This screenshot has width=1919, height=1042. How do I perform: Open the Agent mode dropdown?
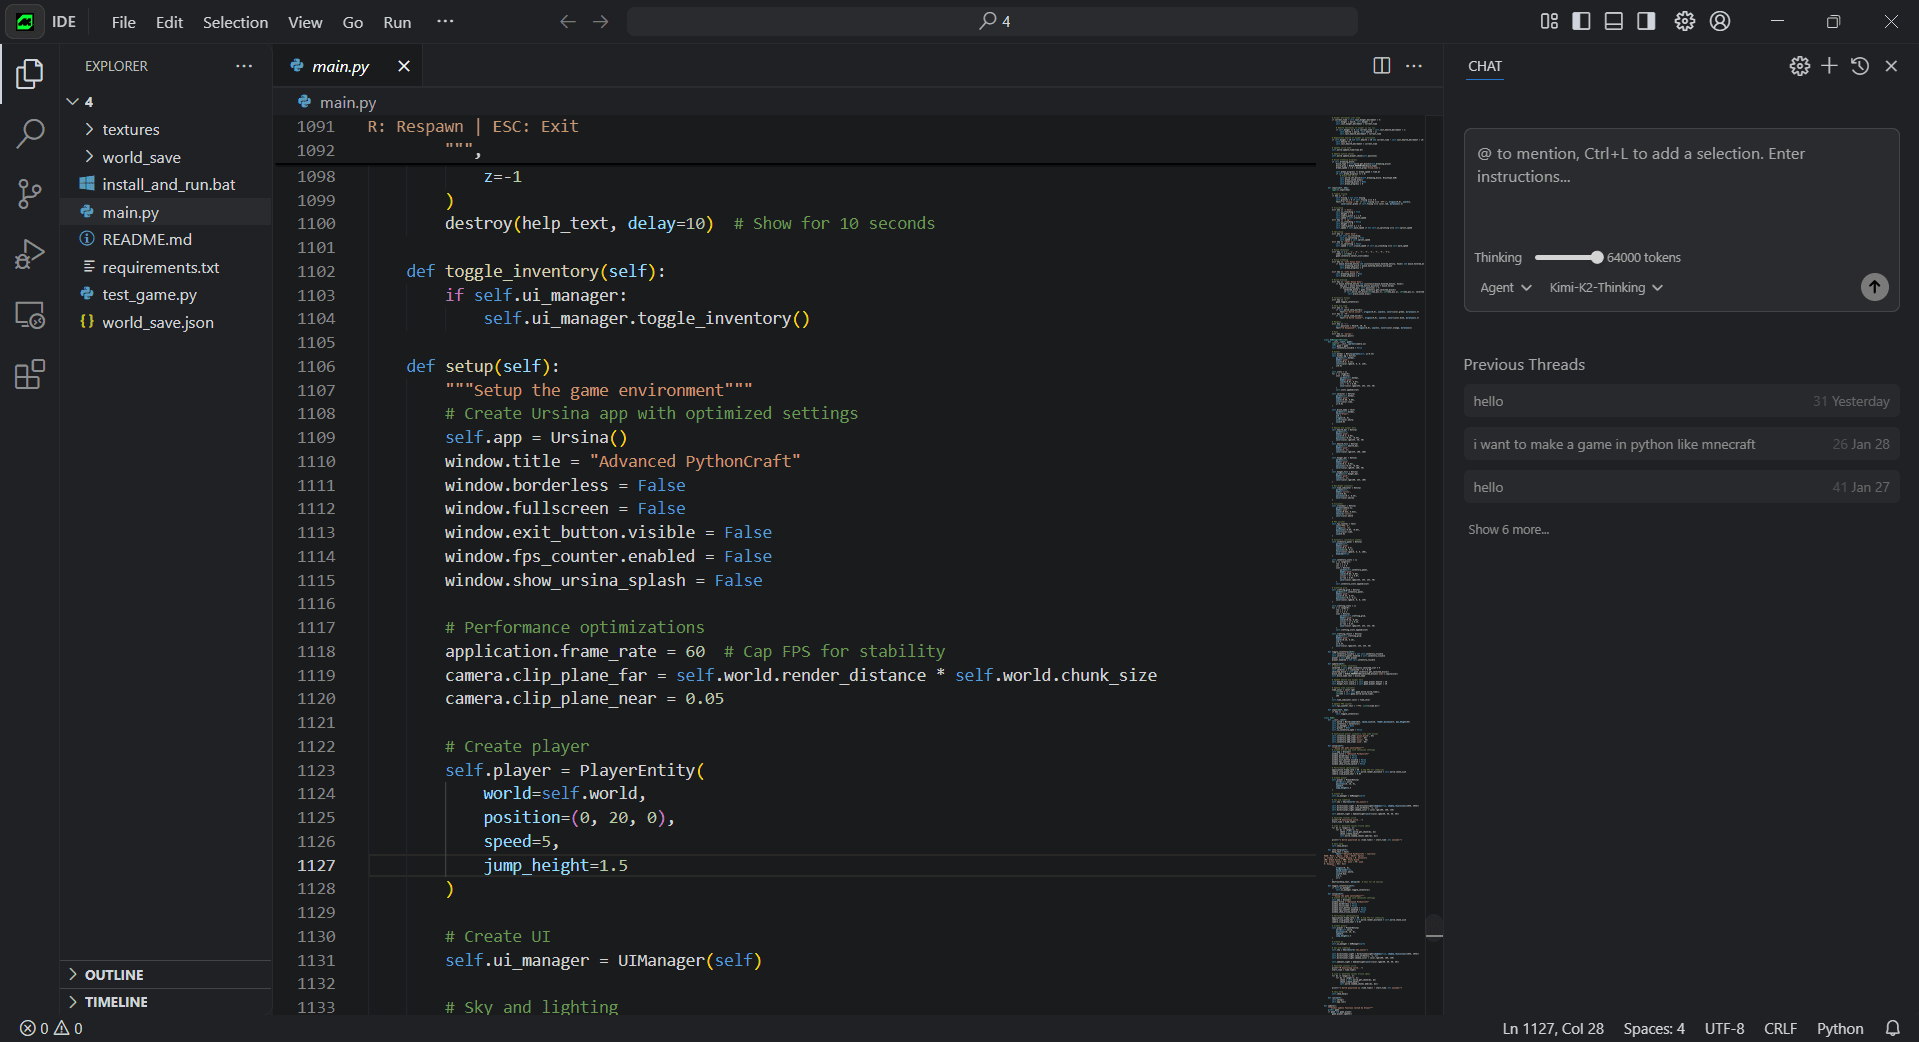point(1505,288)
